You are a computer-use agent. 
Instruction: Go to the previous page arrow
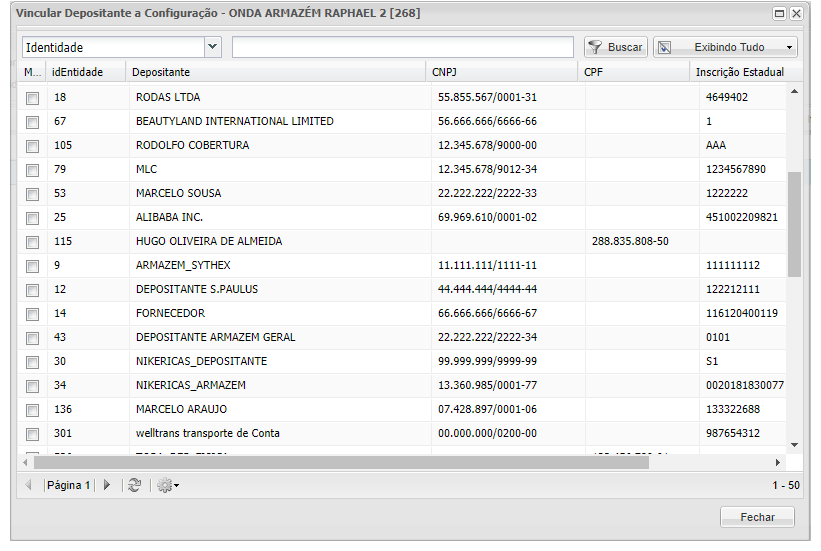coord(29,485)
